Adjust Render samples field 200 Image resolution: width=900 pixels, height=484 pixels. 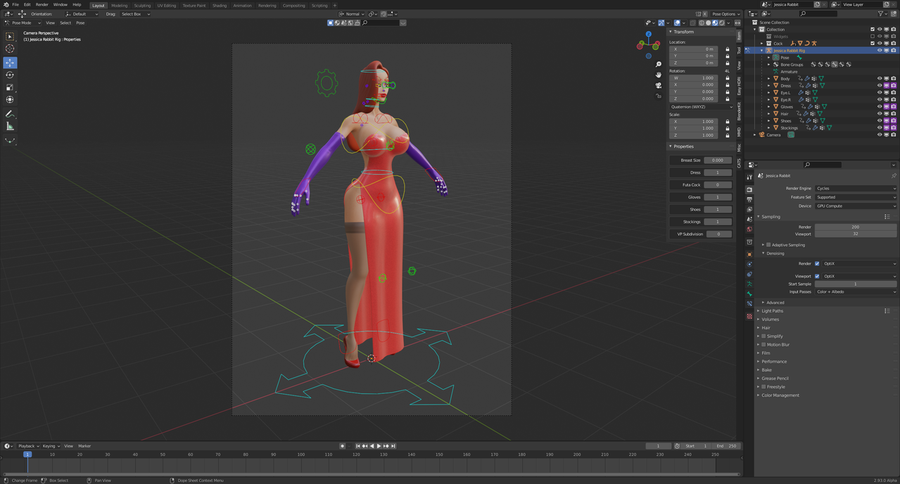click(855, 227)
